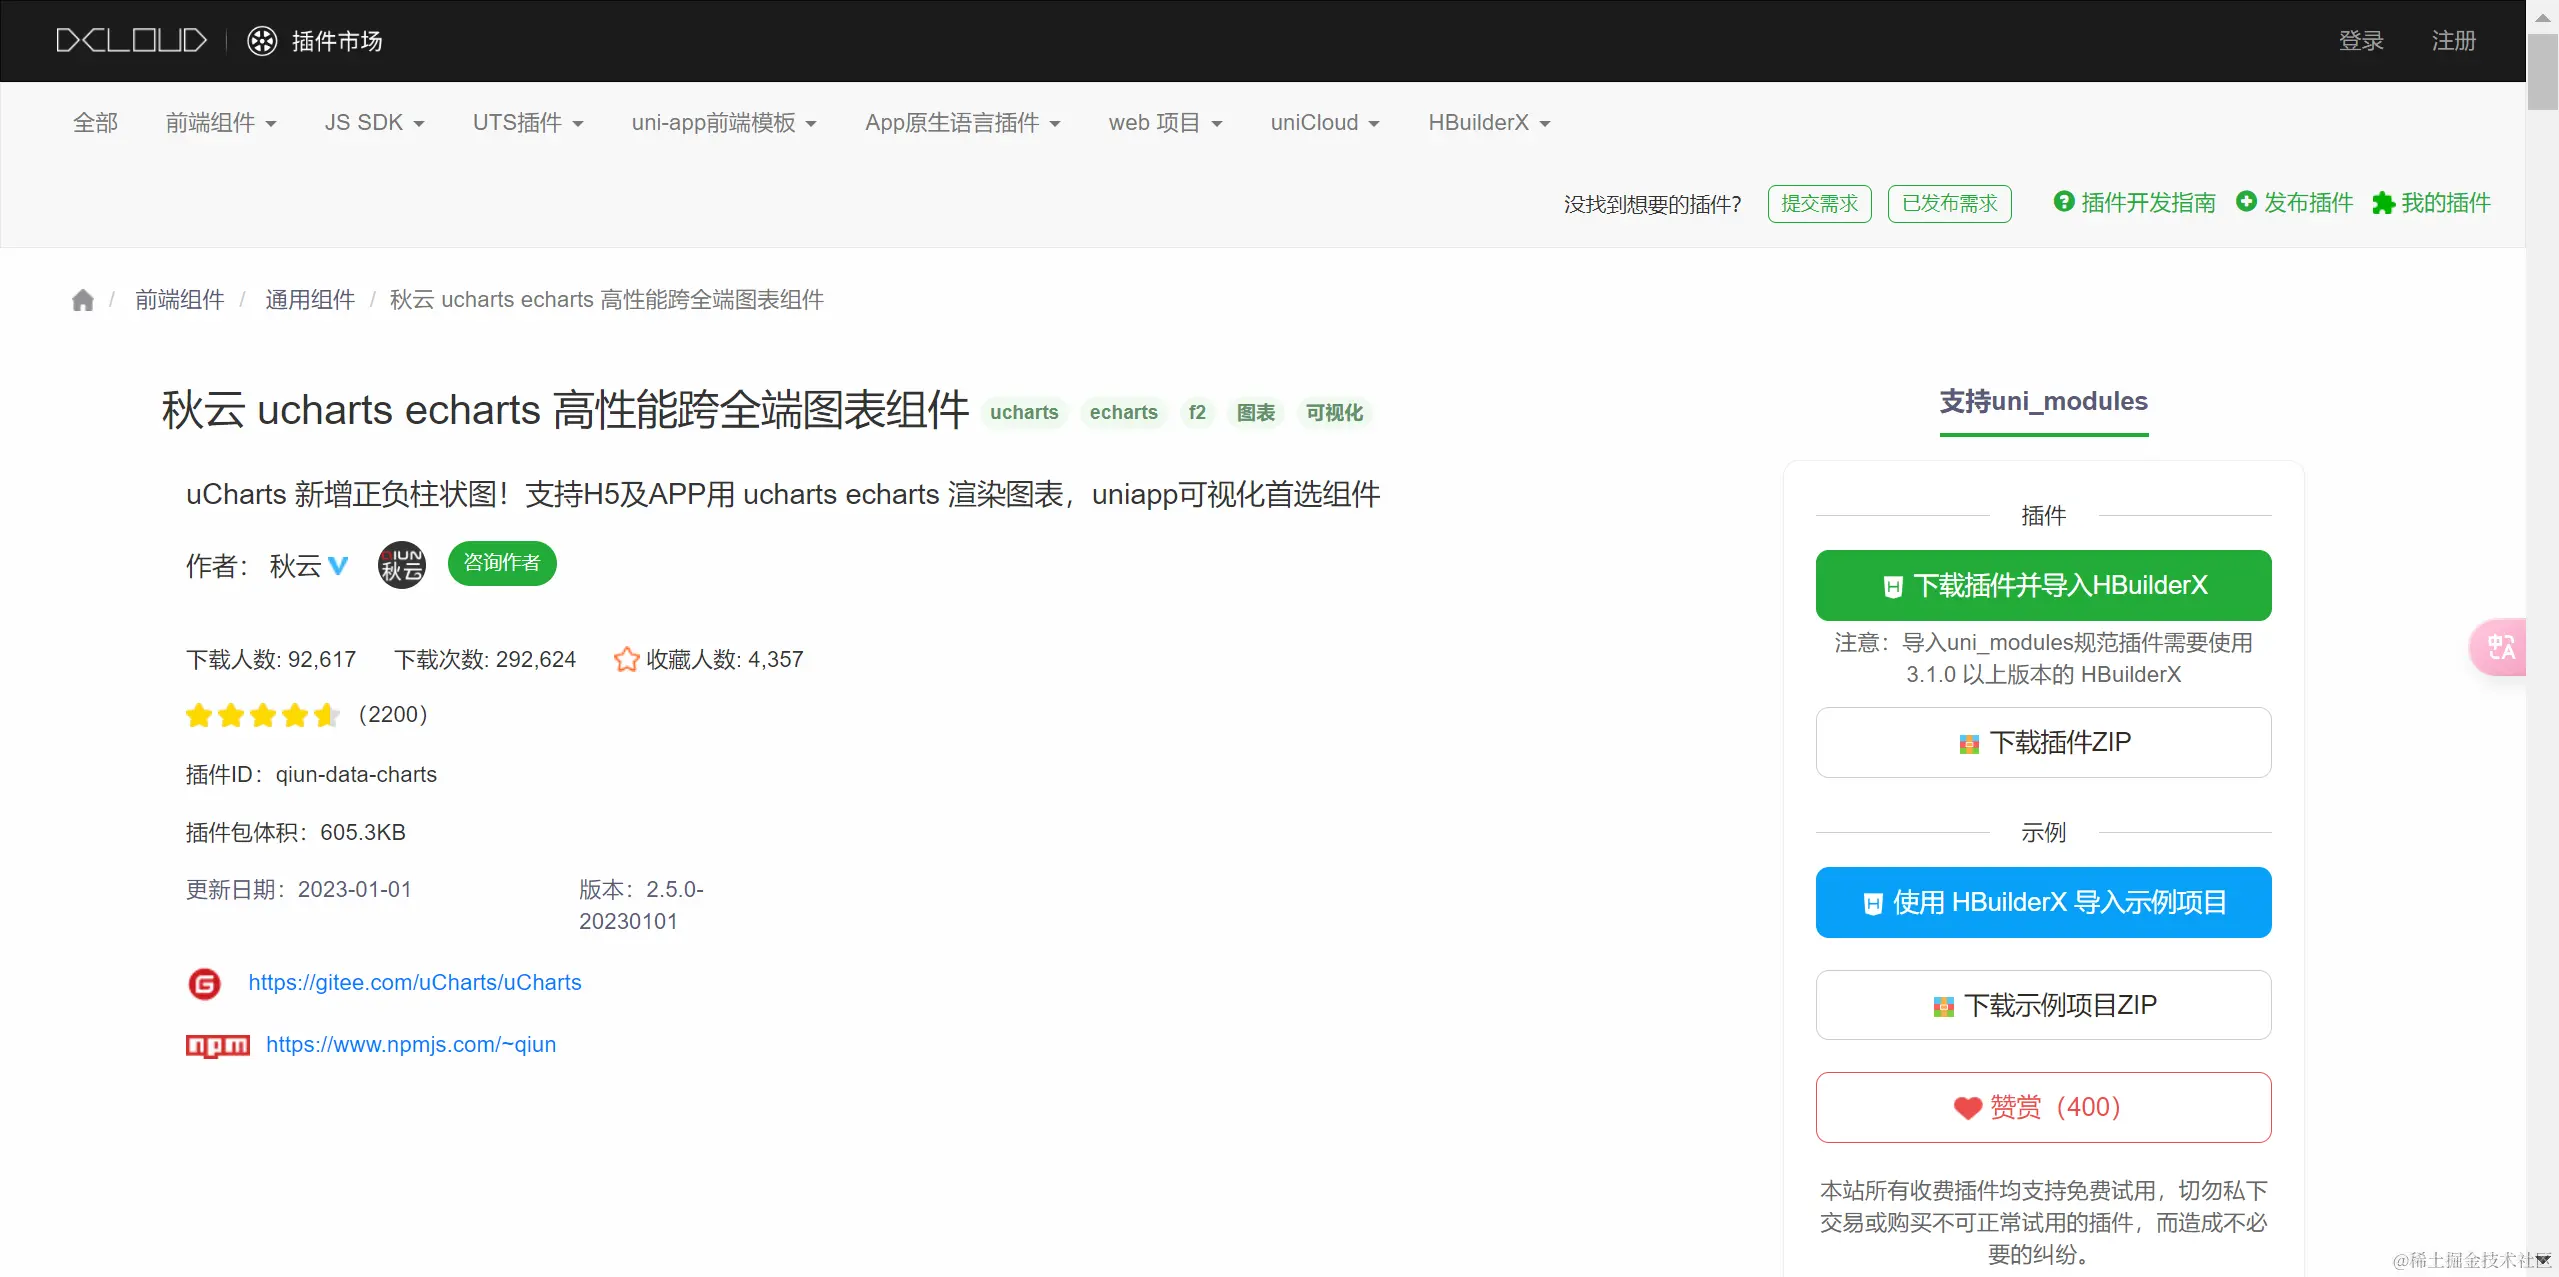Expand the JS SDK dropdown
Image resolution: width=2559 pixels, height=1277 pixels.
pos(375,123)
